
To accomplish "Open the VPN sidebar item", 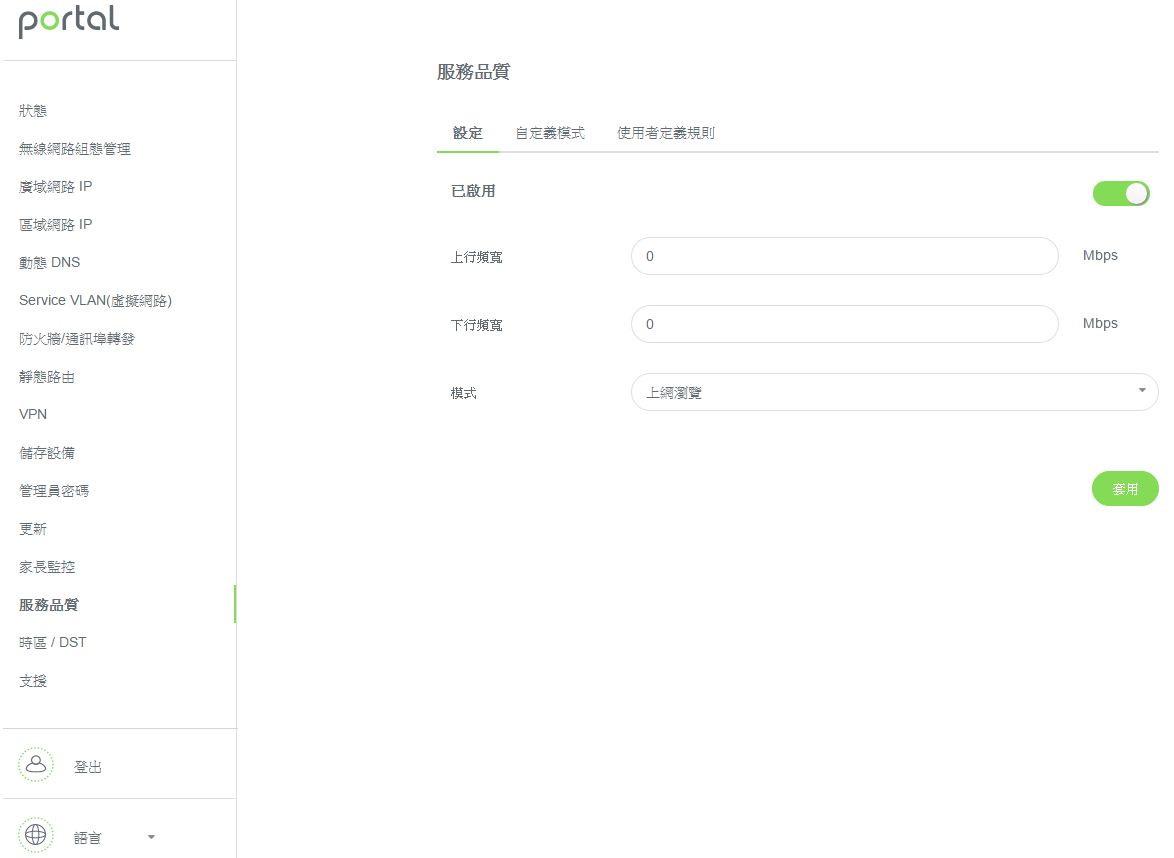I will [33, 415].
